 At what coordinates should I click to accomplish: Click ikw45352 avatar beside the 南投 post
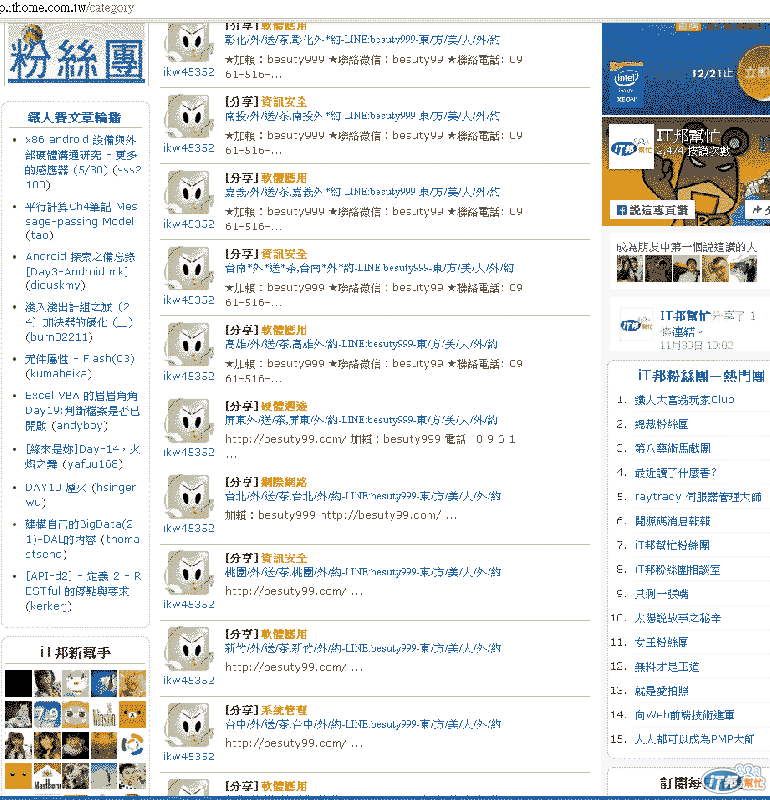[189, 117]
